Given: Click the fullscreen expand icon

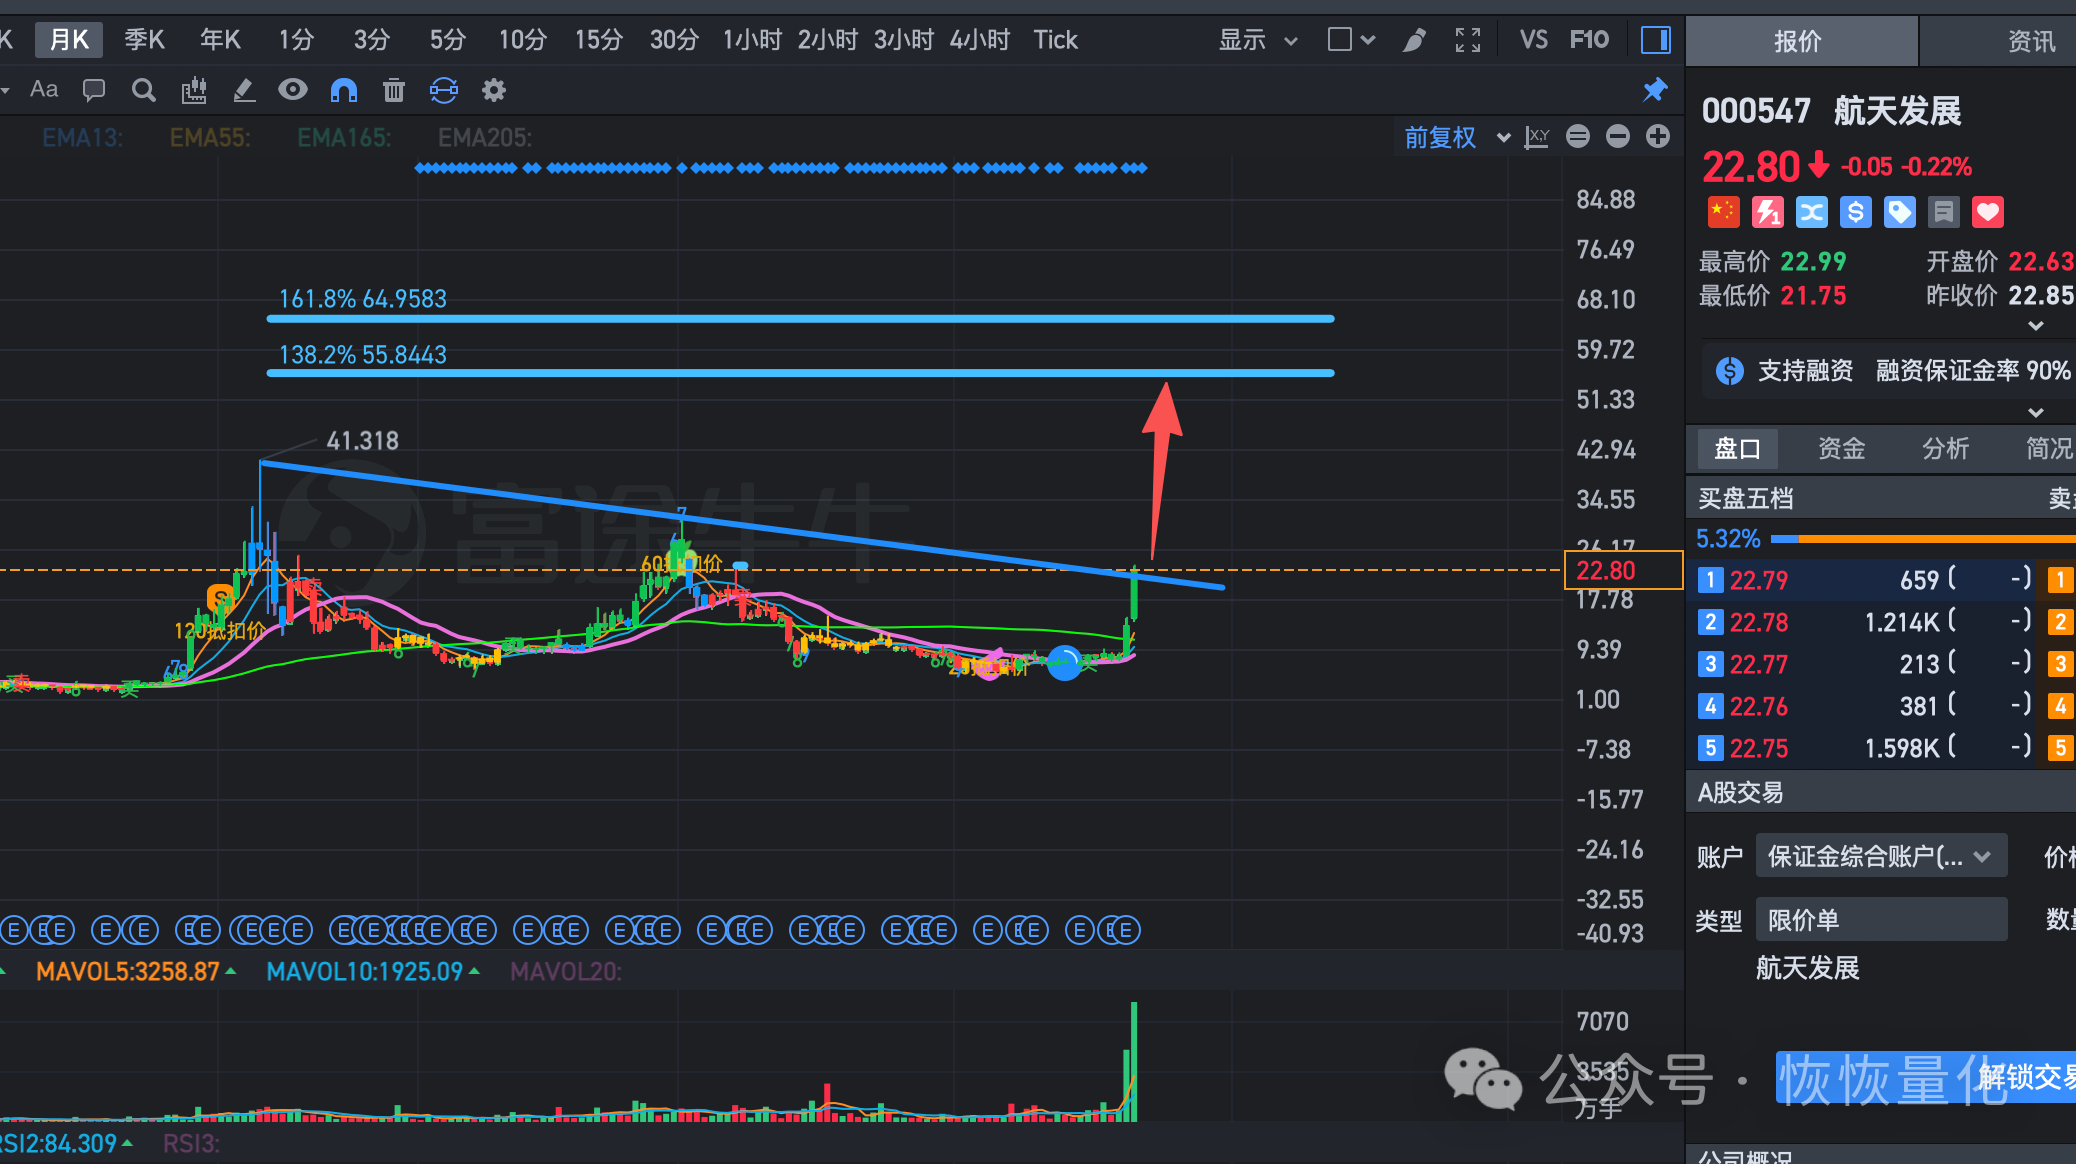Looking at the screenshot, I should (1467, 40).
